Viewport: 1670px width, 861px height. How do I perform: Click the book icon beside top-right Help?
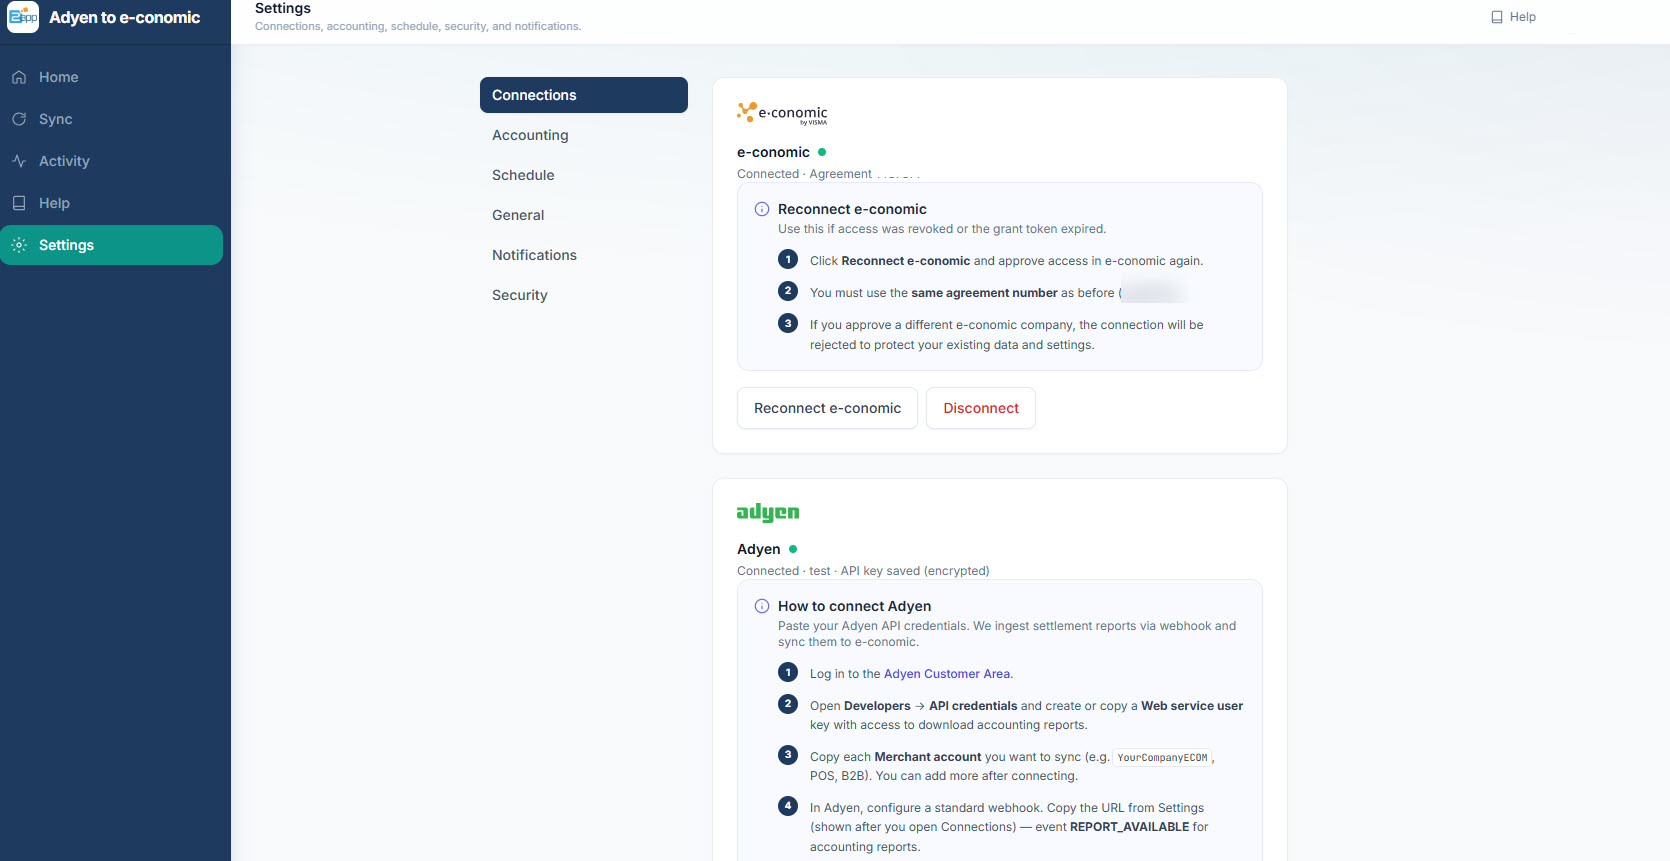point(1497,17)
